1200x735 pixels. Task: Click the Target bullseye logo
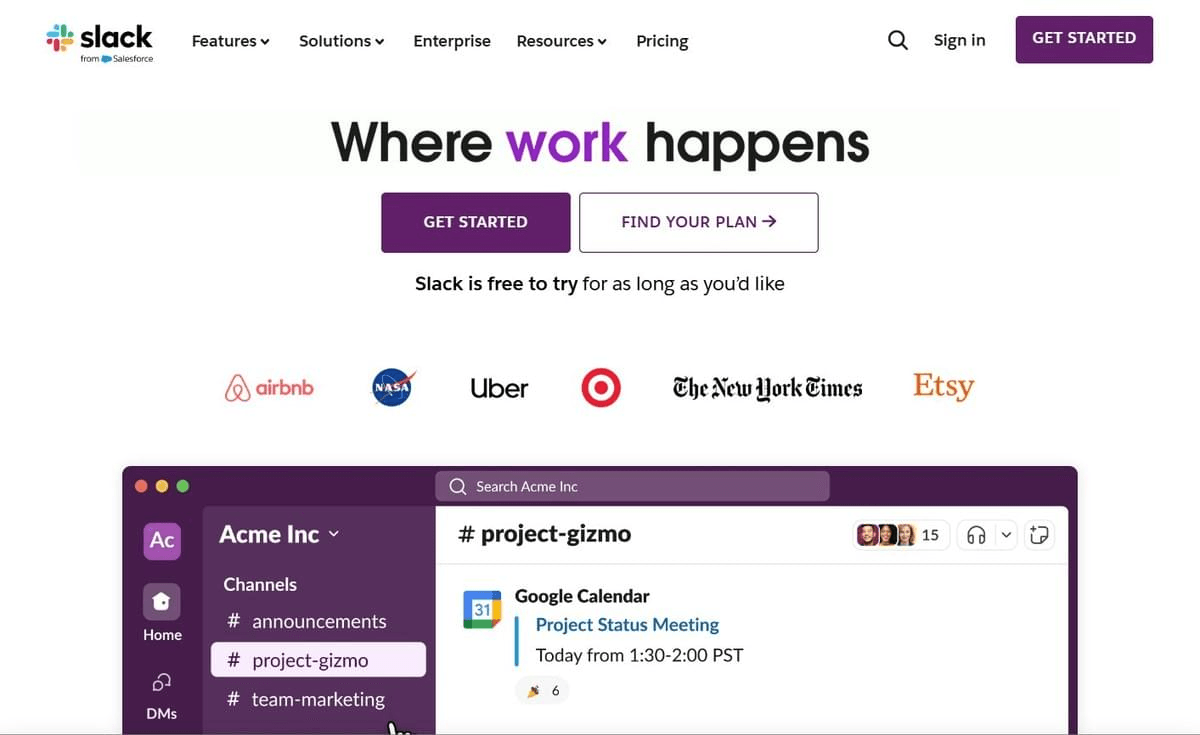point(600,387)
